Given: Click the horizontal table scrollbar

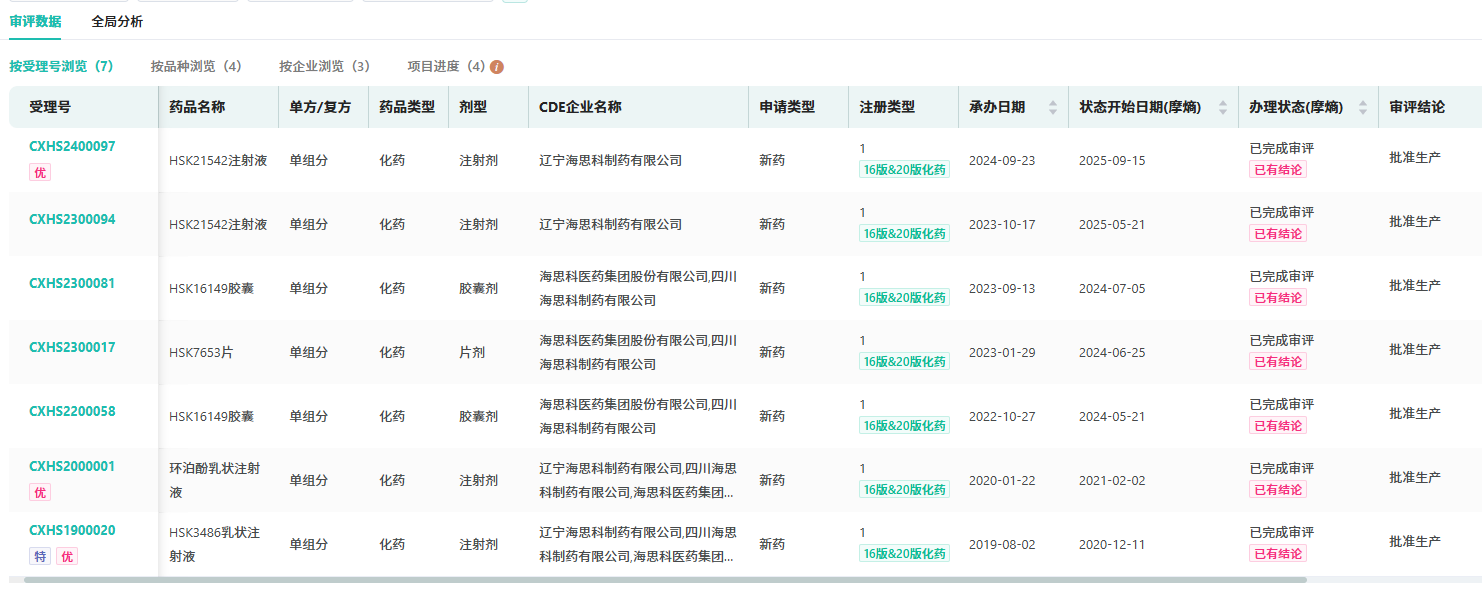Looking at the screenshot, I should 665,580.
